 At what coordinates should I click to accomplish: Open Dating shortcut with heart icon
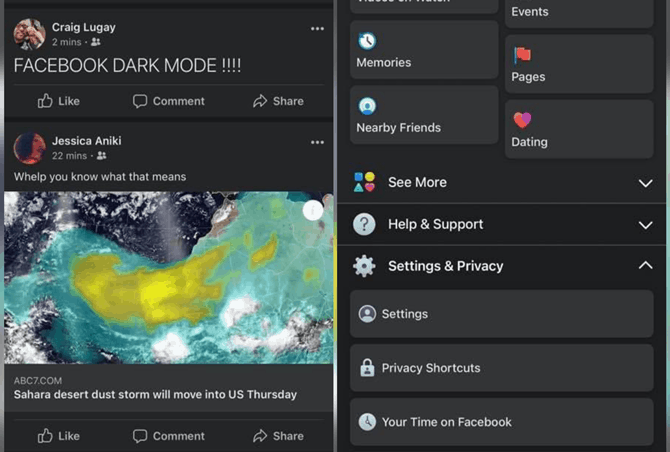click(579, 129)
